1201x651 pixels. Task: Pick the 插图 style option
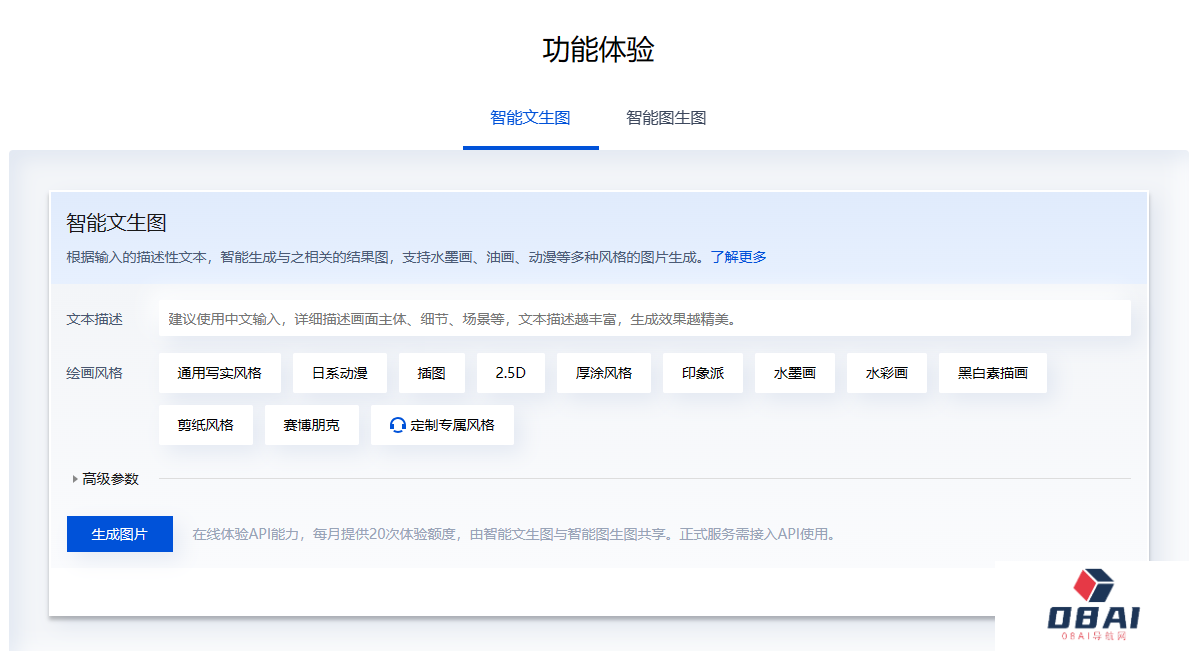click(431, 373)
